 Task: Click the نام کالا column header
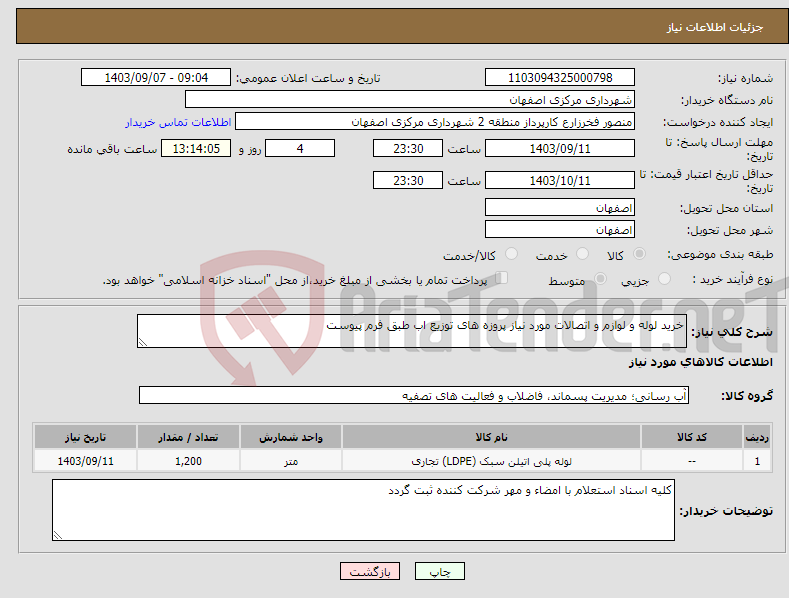(x=491, y=437)
